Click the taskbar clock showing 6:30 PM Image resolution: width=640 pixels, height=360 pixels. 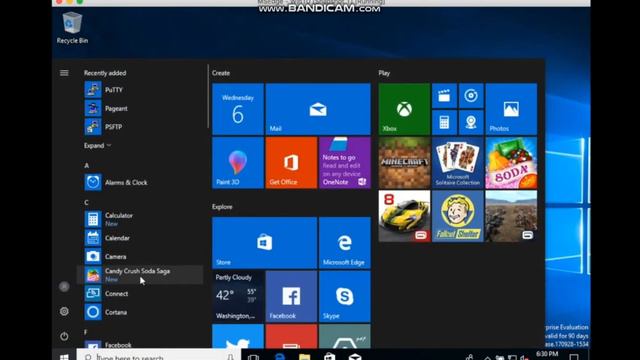pos(547,354)
